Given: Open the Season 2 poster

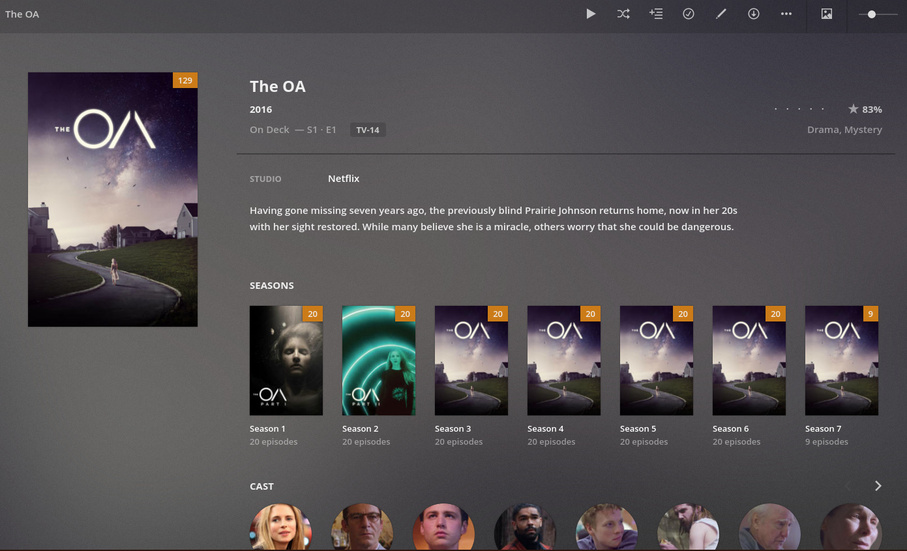Looking at the screenshot, I should pyautogui.click(x=379, y=360).
